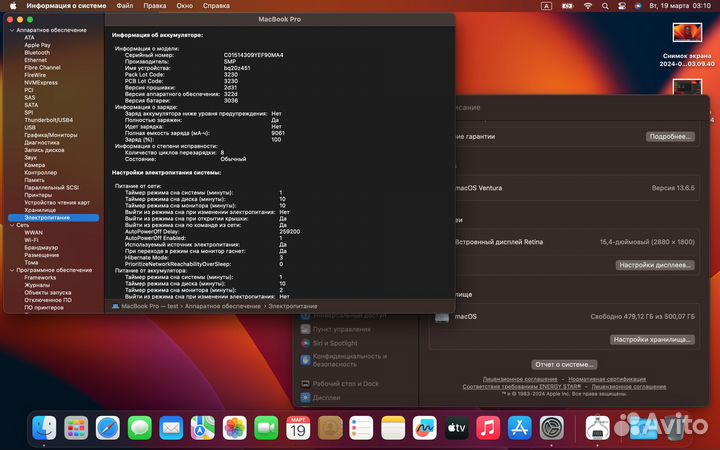Open Reminders from the Dock
Image resolution: width=720 pixels, height=450 pixels.
361,428
